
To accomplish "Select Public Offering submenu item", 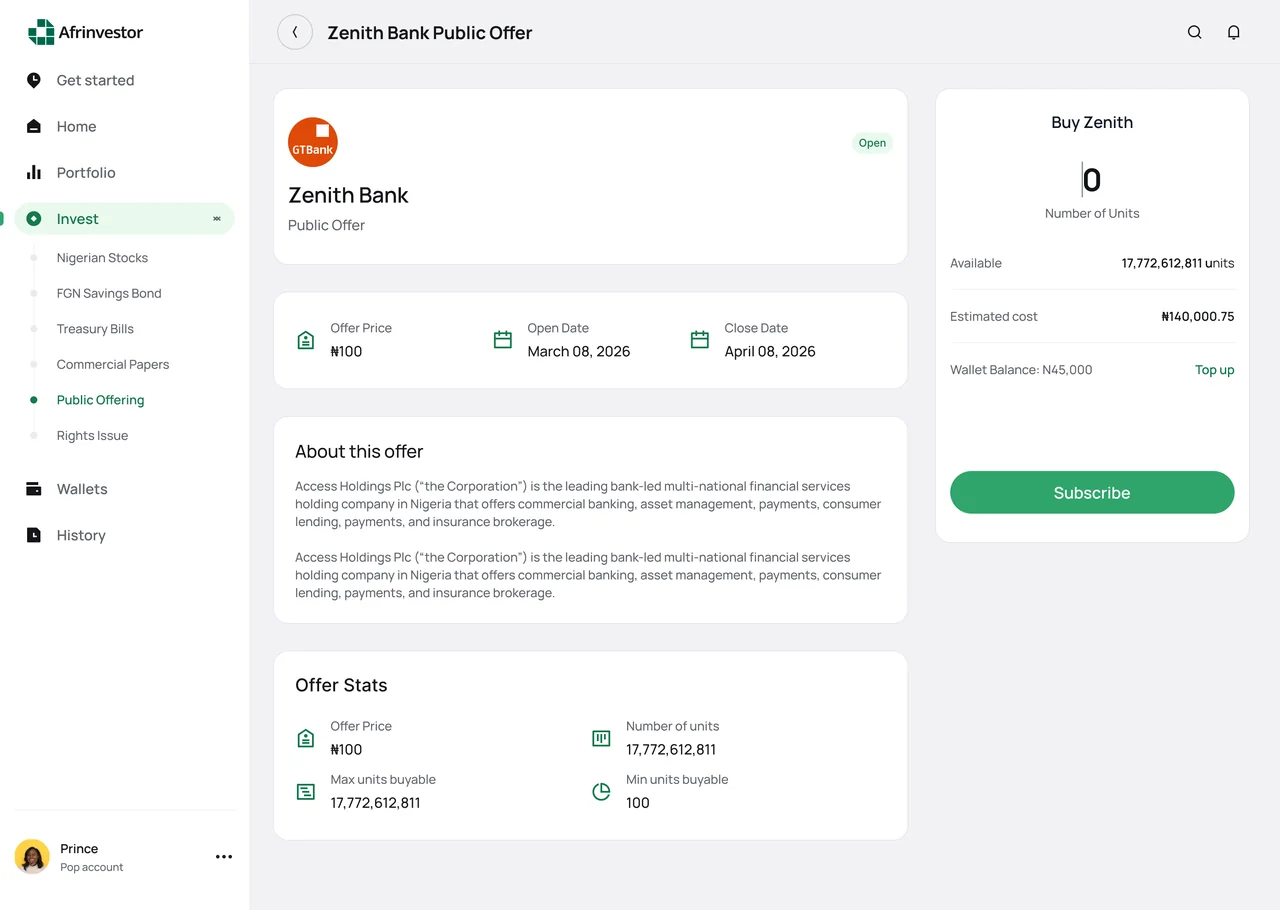I will point(100,400).
